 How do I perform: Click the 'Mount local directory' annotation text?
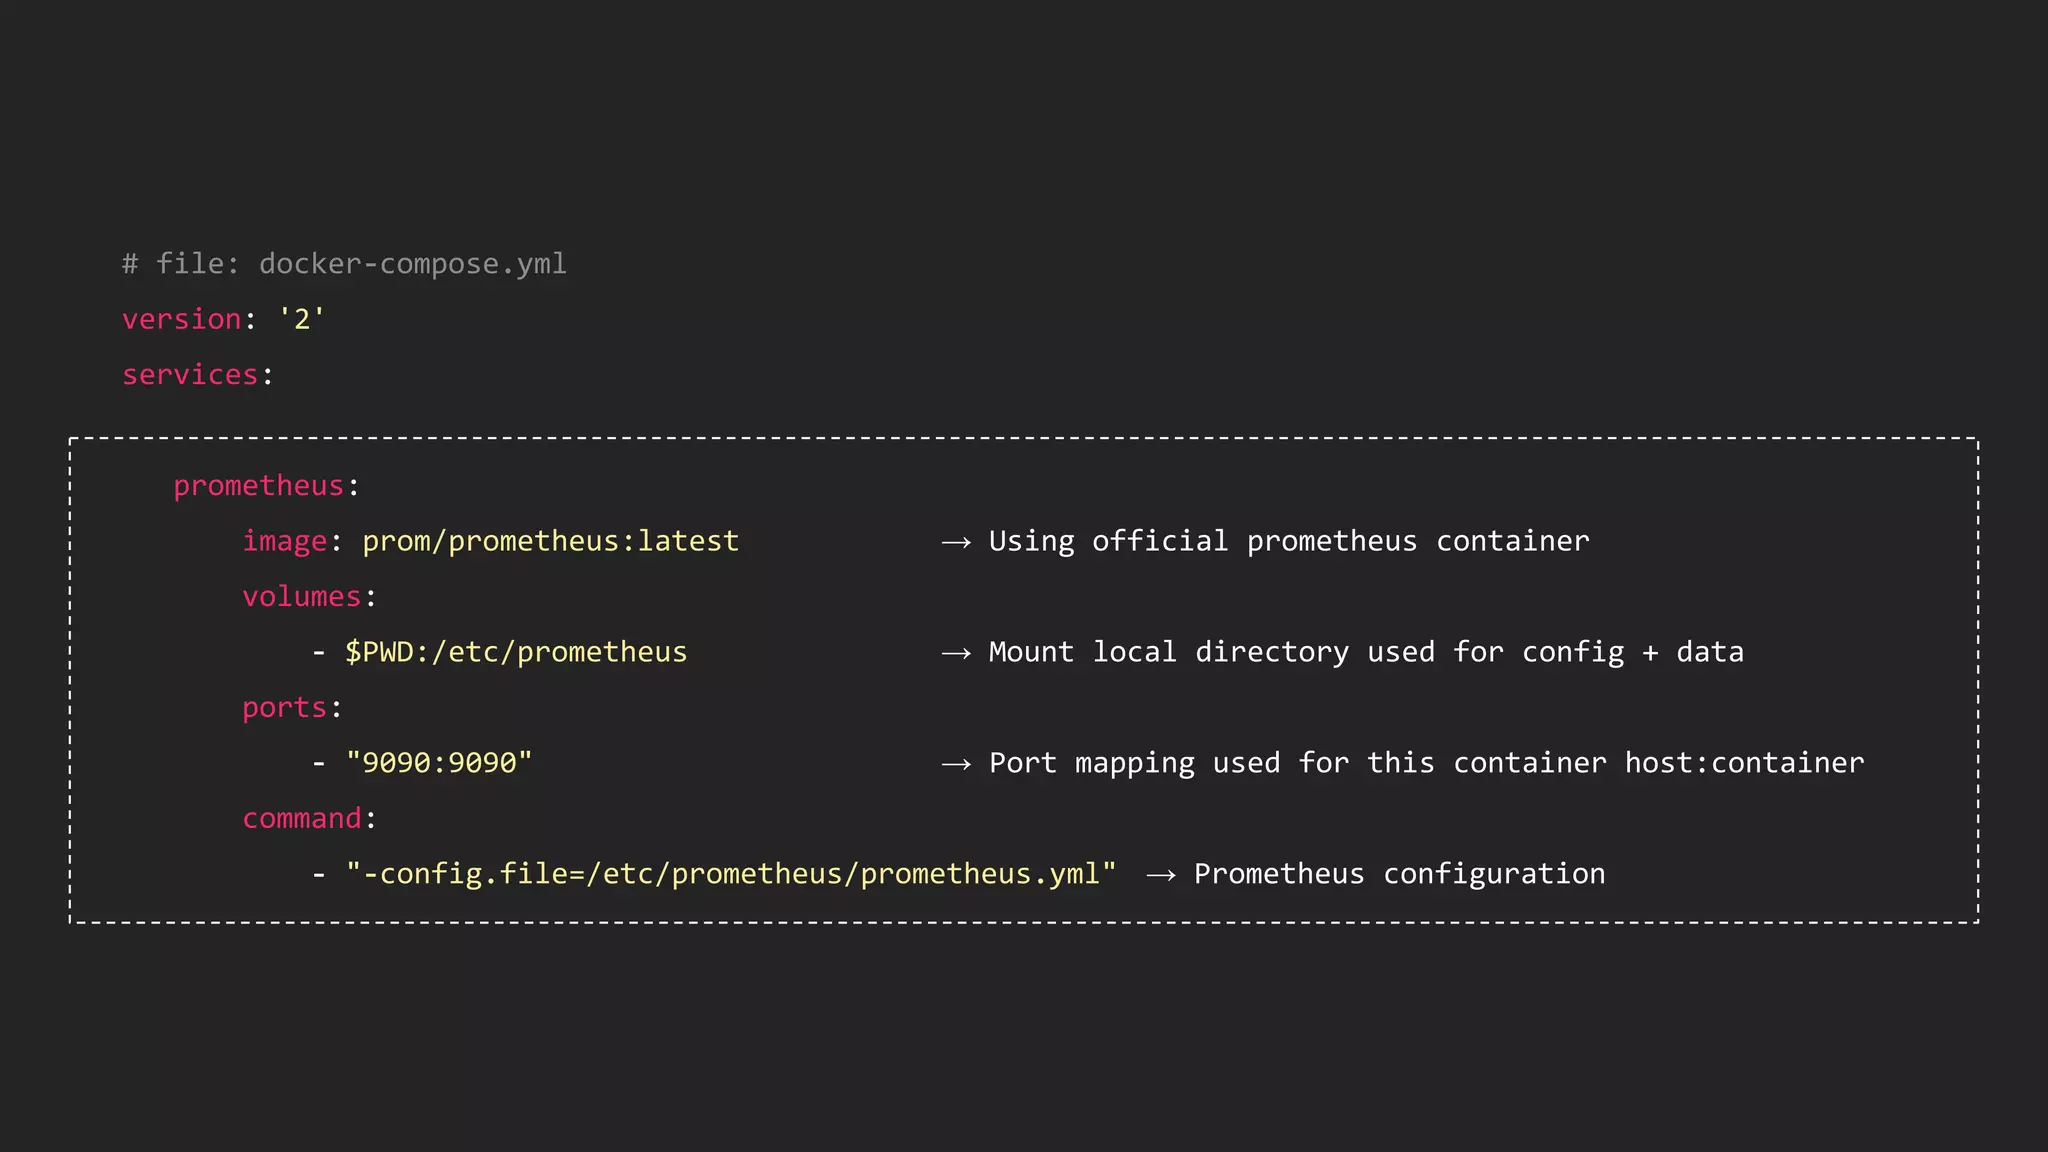click(x=1366, y=652)
